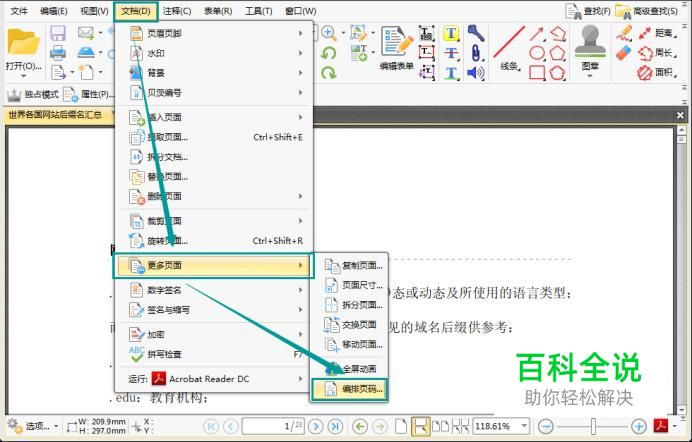Viewport: 692px width, 442px height.
Task: Click the 查找(F) find button
Action: pos(588,11)
